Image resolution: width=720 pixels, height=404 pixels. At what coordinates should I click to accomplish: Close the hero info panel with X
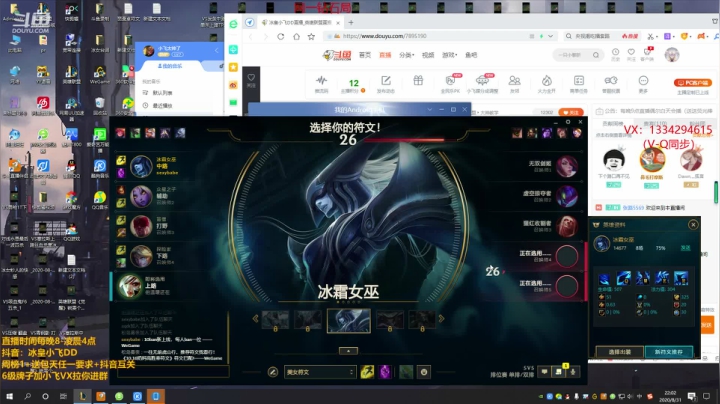tap(693, 224)
